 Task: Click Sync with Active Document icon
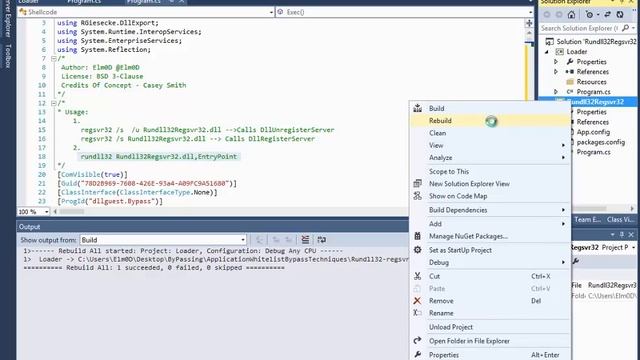click(x=607, y=15)
